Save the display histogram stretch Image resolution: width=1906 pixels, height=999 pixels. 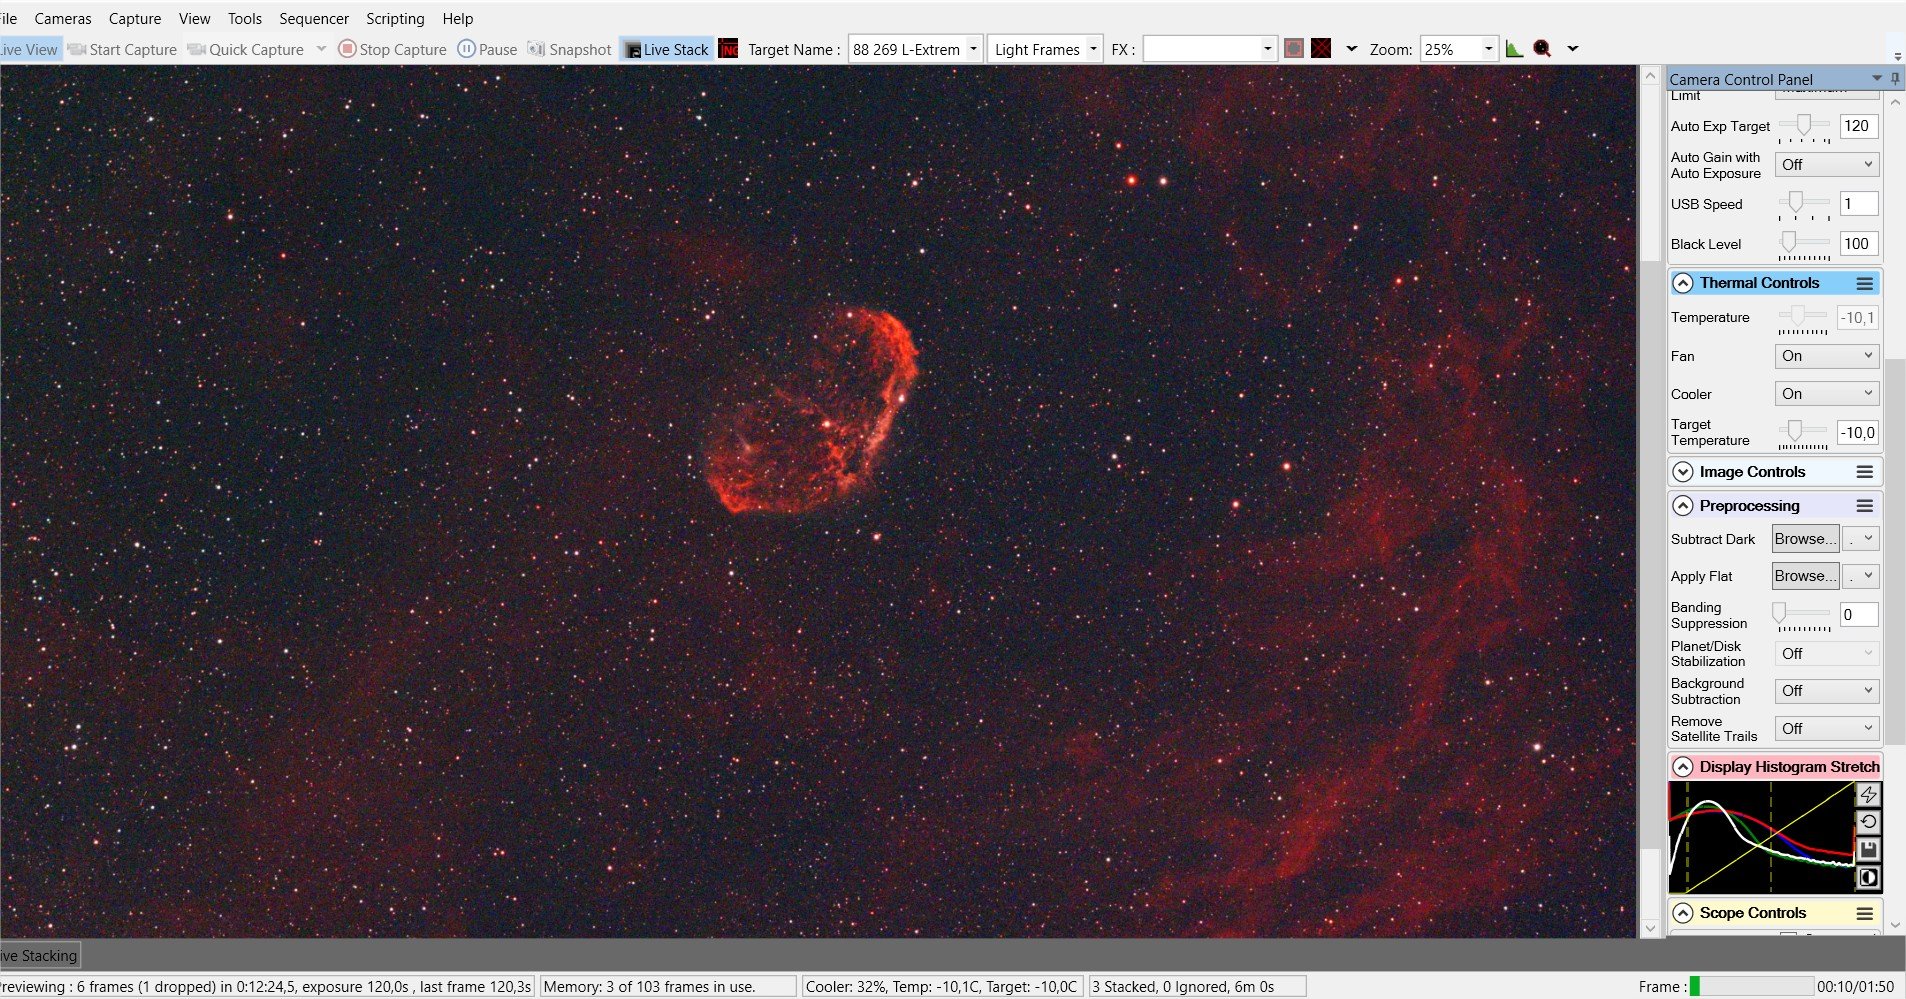tap(1868, 850)
